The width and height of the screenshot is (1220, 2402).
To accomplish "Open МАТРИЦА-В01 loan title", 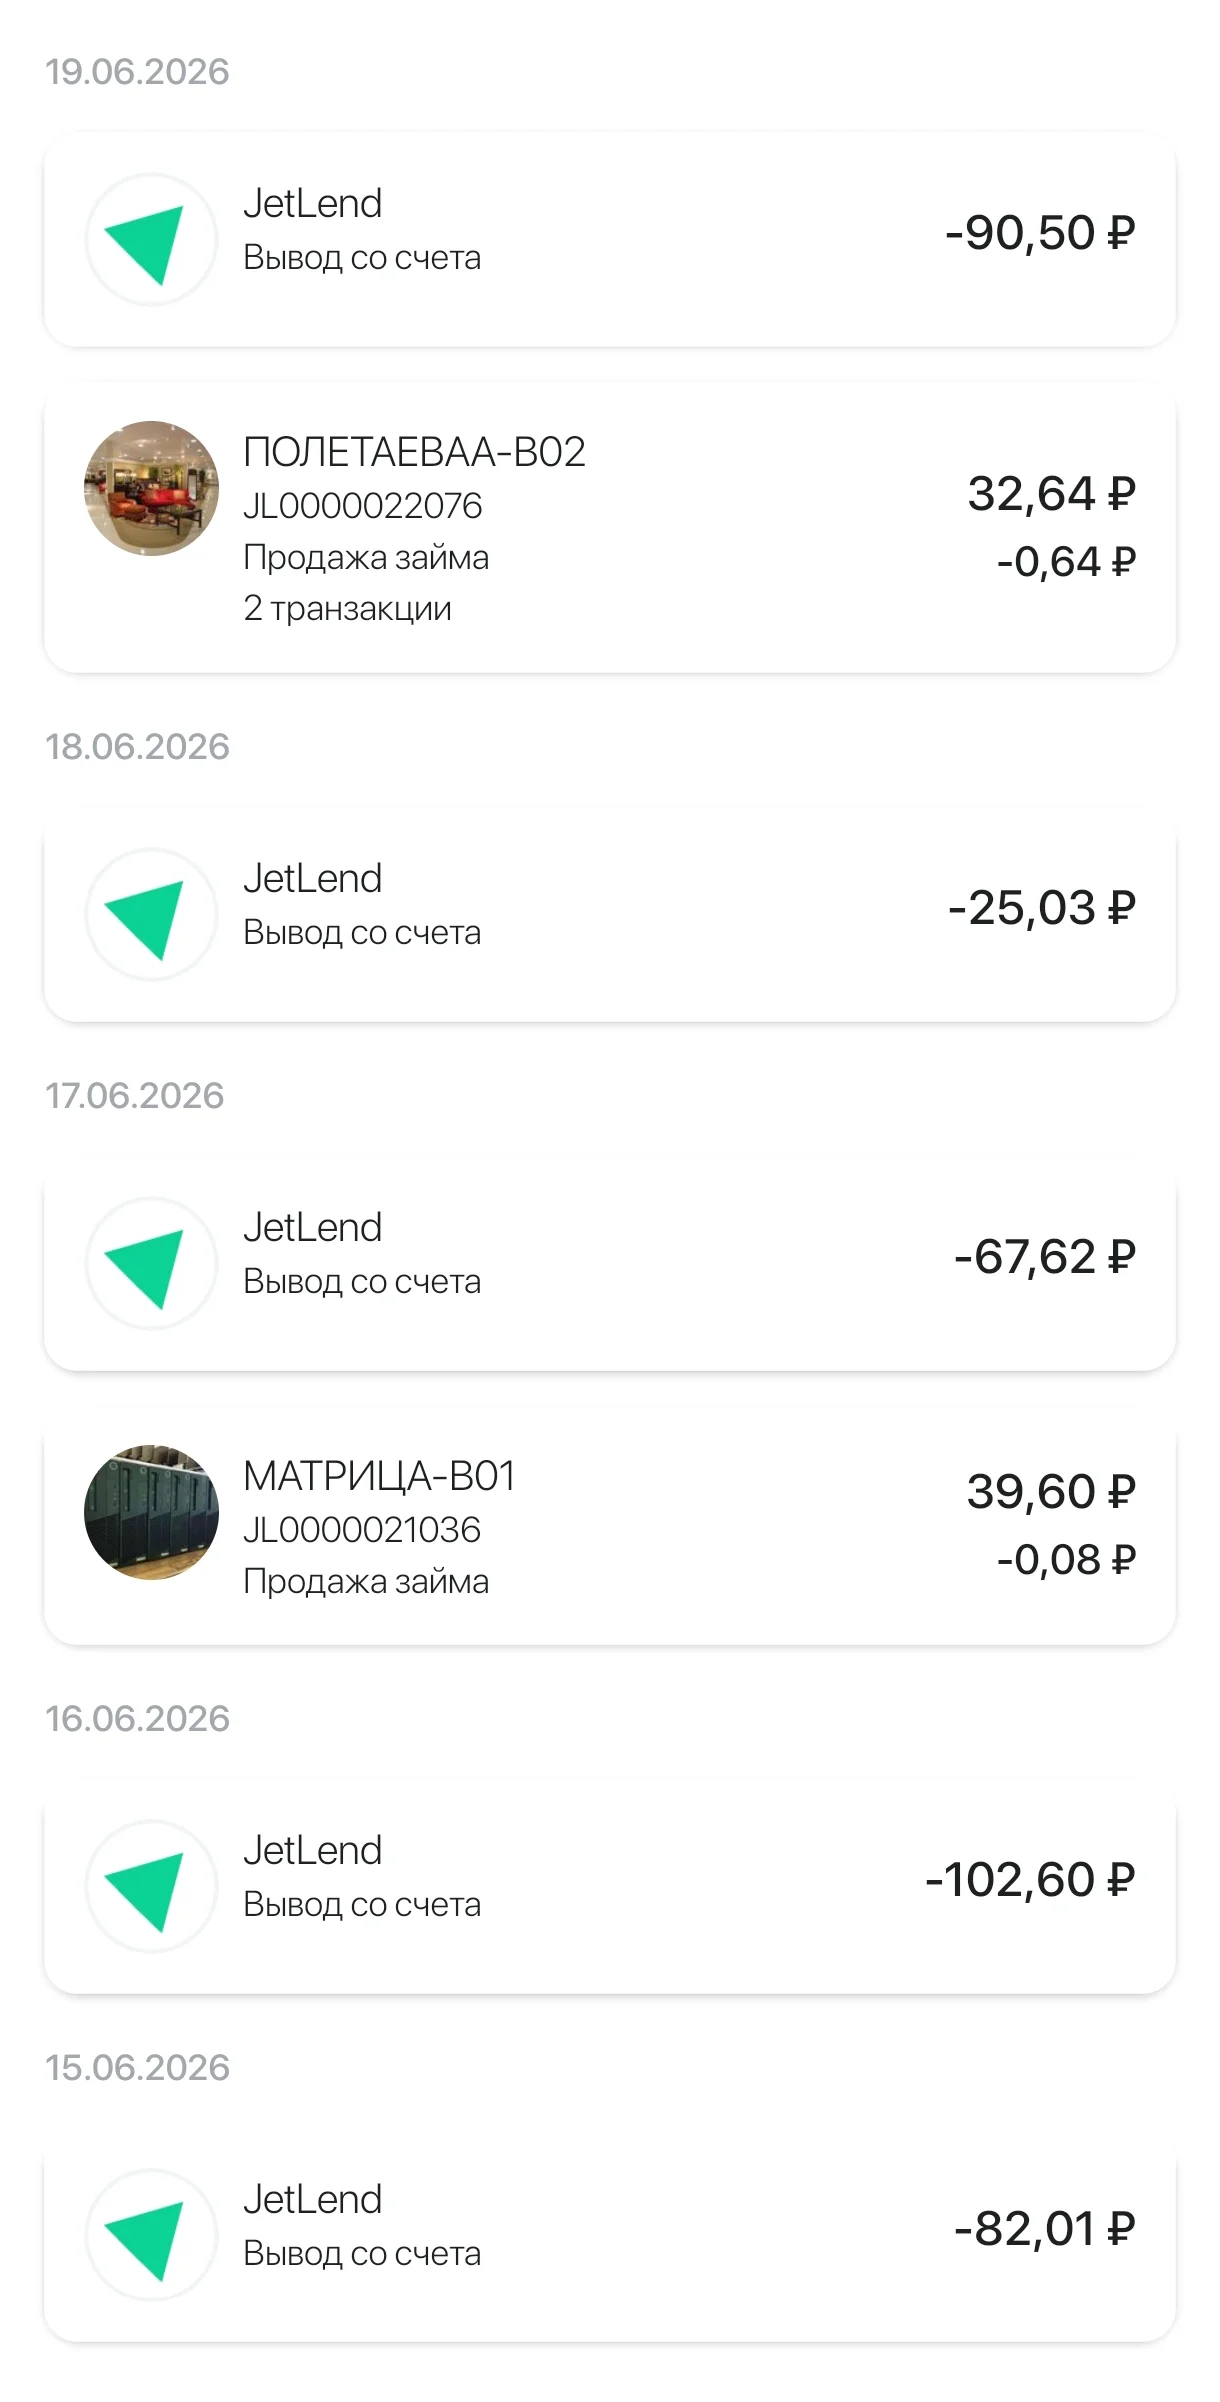I will (x=379, y=1476).
